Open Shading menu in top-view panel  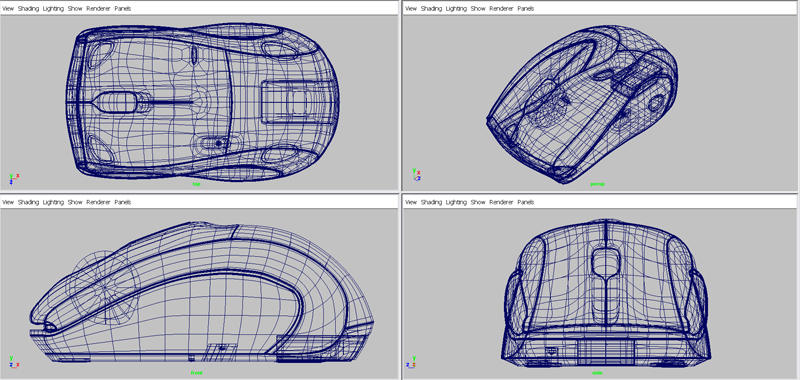[29, 9]
